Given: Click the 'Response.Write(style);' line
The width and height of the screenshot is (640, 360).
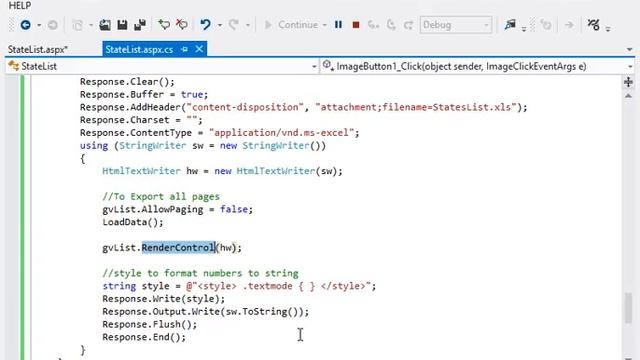Looking at the screenshot, I should [x=164, y=299].
